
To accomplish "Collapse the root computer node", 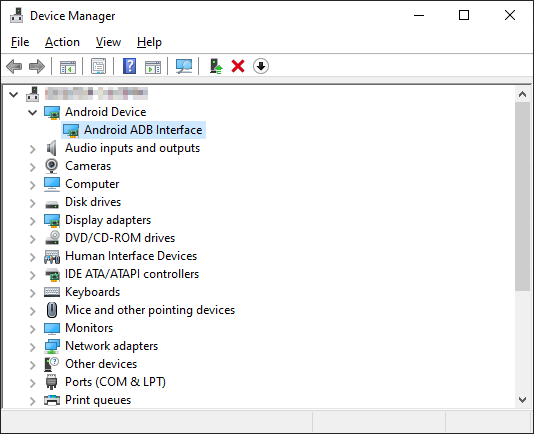I will click(x=13, y=94).
